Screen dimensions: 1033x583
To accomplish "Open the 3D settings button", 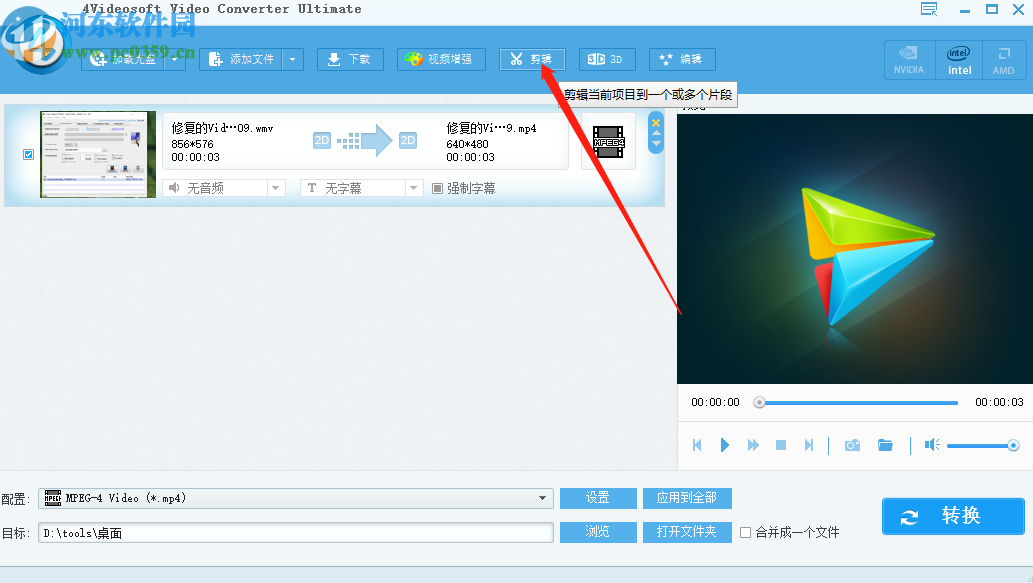I will (x=607, y=59).
